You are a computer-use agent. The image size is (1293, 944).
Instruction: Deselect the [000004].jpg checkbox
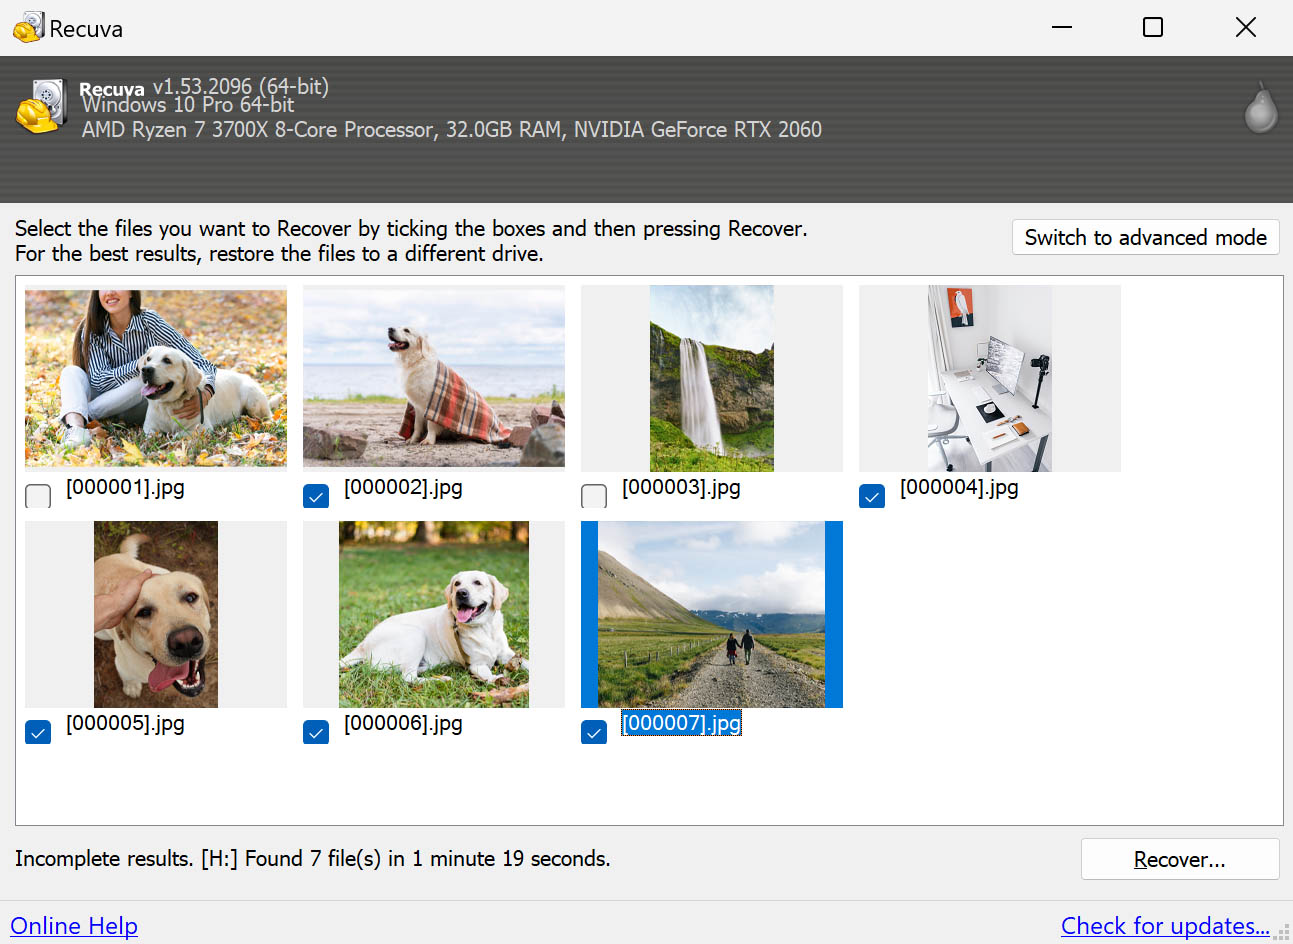click(871, 495)
